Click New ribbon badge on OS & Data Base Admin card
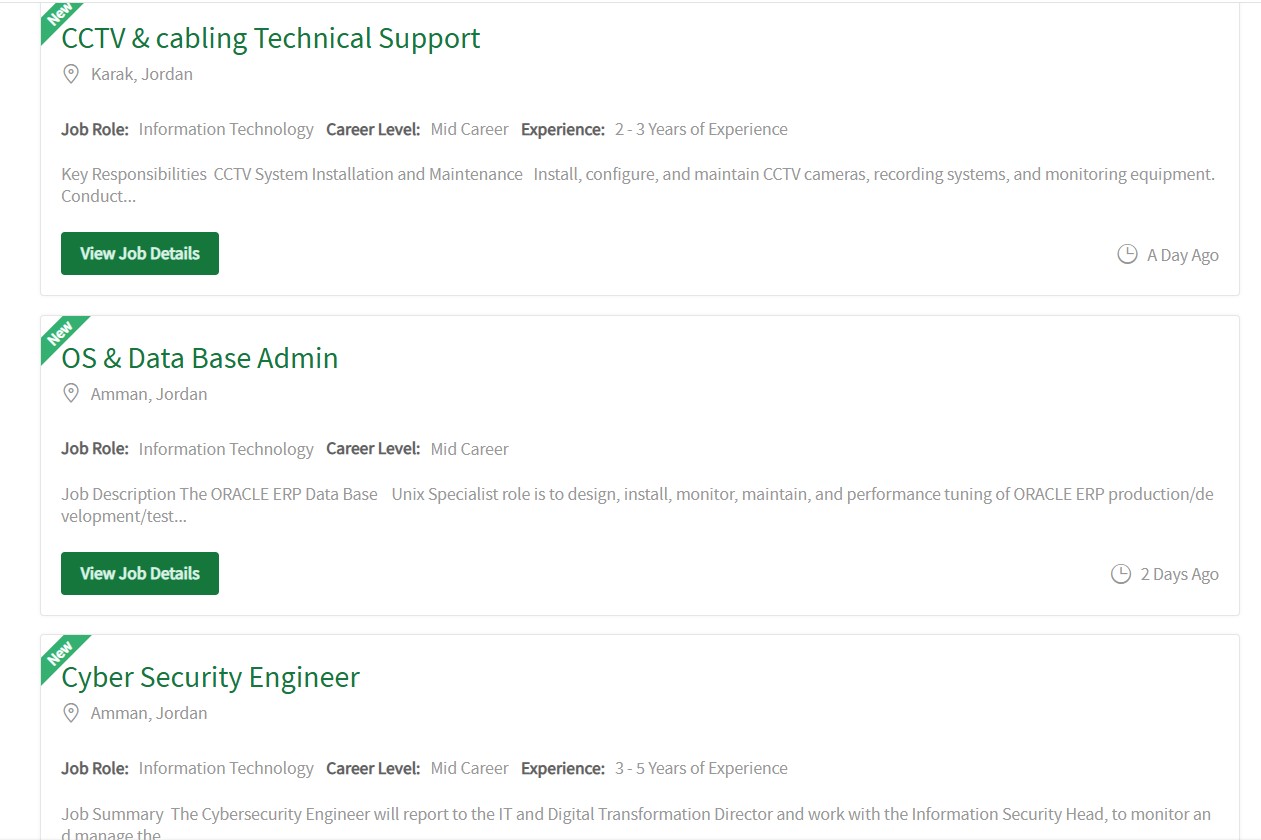The image size is (1261, 840). tap(63, 338)
